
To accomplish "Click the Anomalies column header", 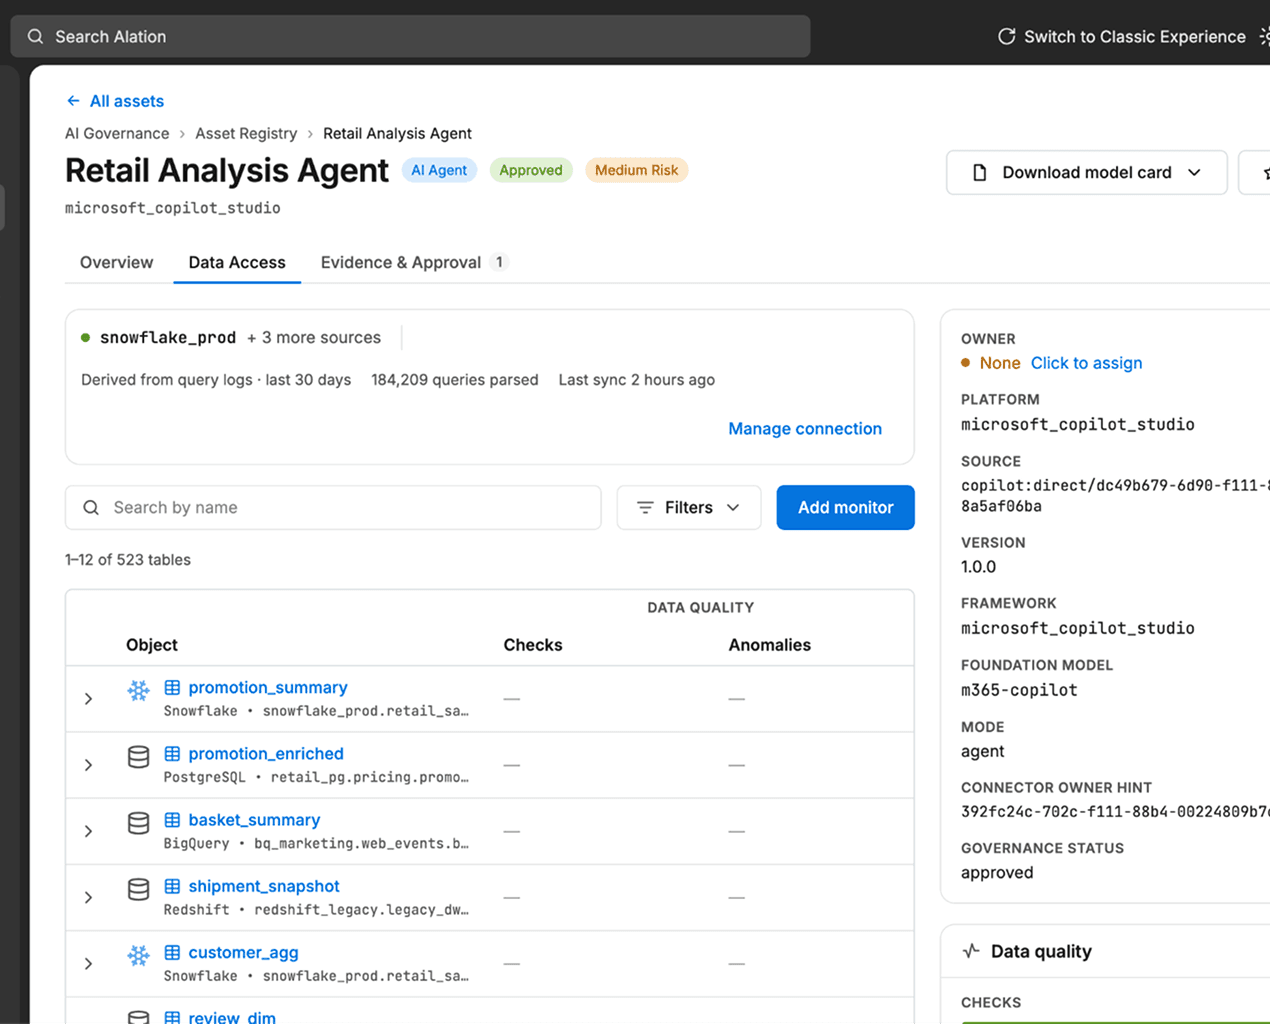I will coord(769,645).
